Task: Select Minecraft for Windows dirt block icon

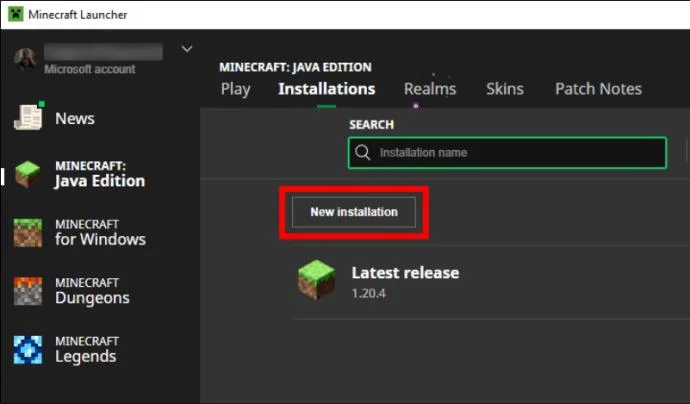Action: click(x=28, y=232)
